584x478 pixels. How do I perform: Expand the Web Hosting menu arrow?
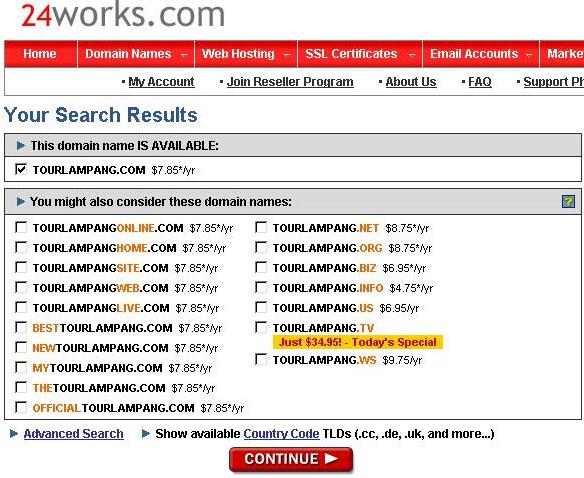pos(287,54)
